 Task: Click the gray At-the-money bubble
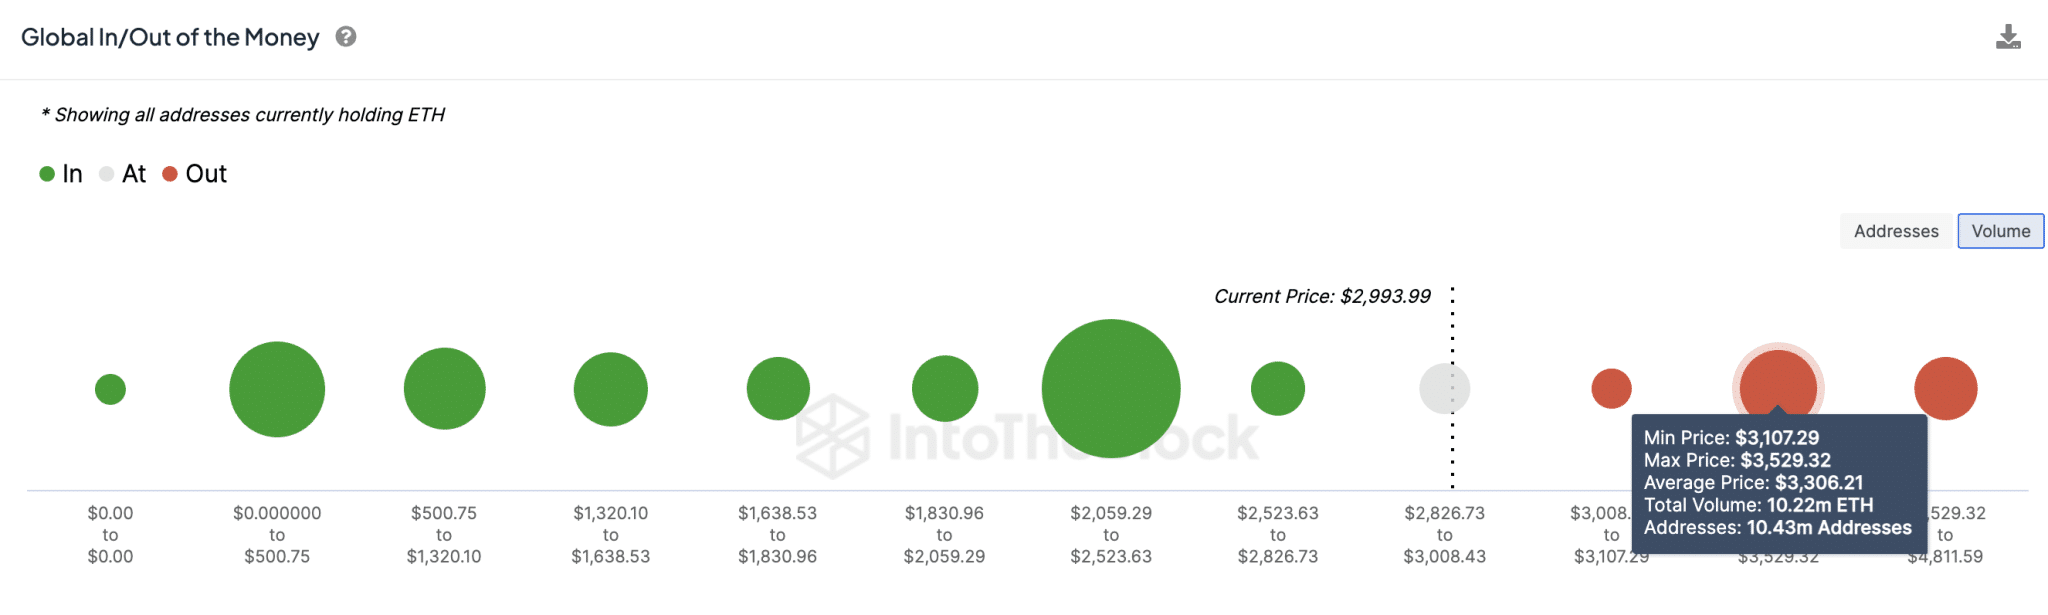[1444, 389]
